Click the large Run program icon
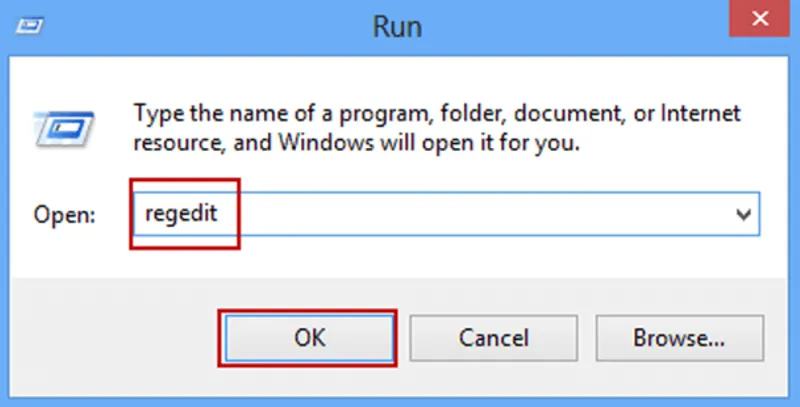 click(x=64, y=130)
